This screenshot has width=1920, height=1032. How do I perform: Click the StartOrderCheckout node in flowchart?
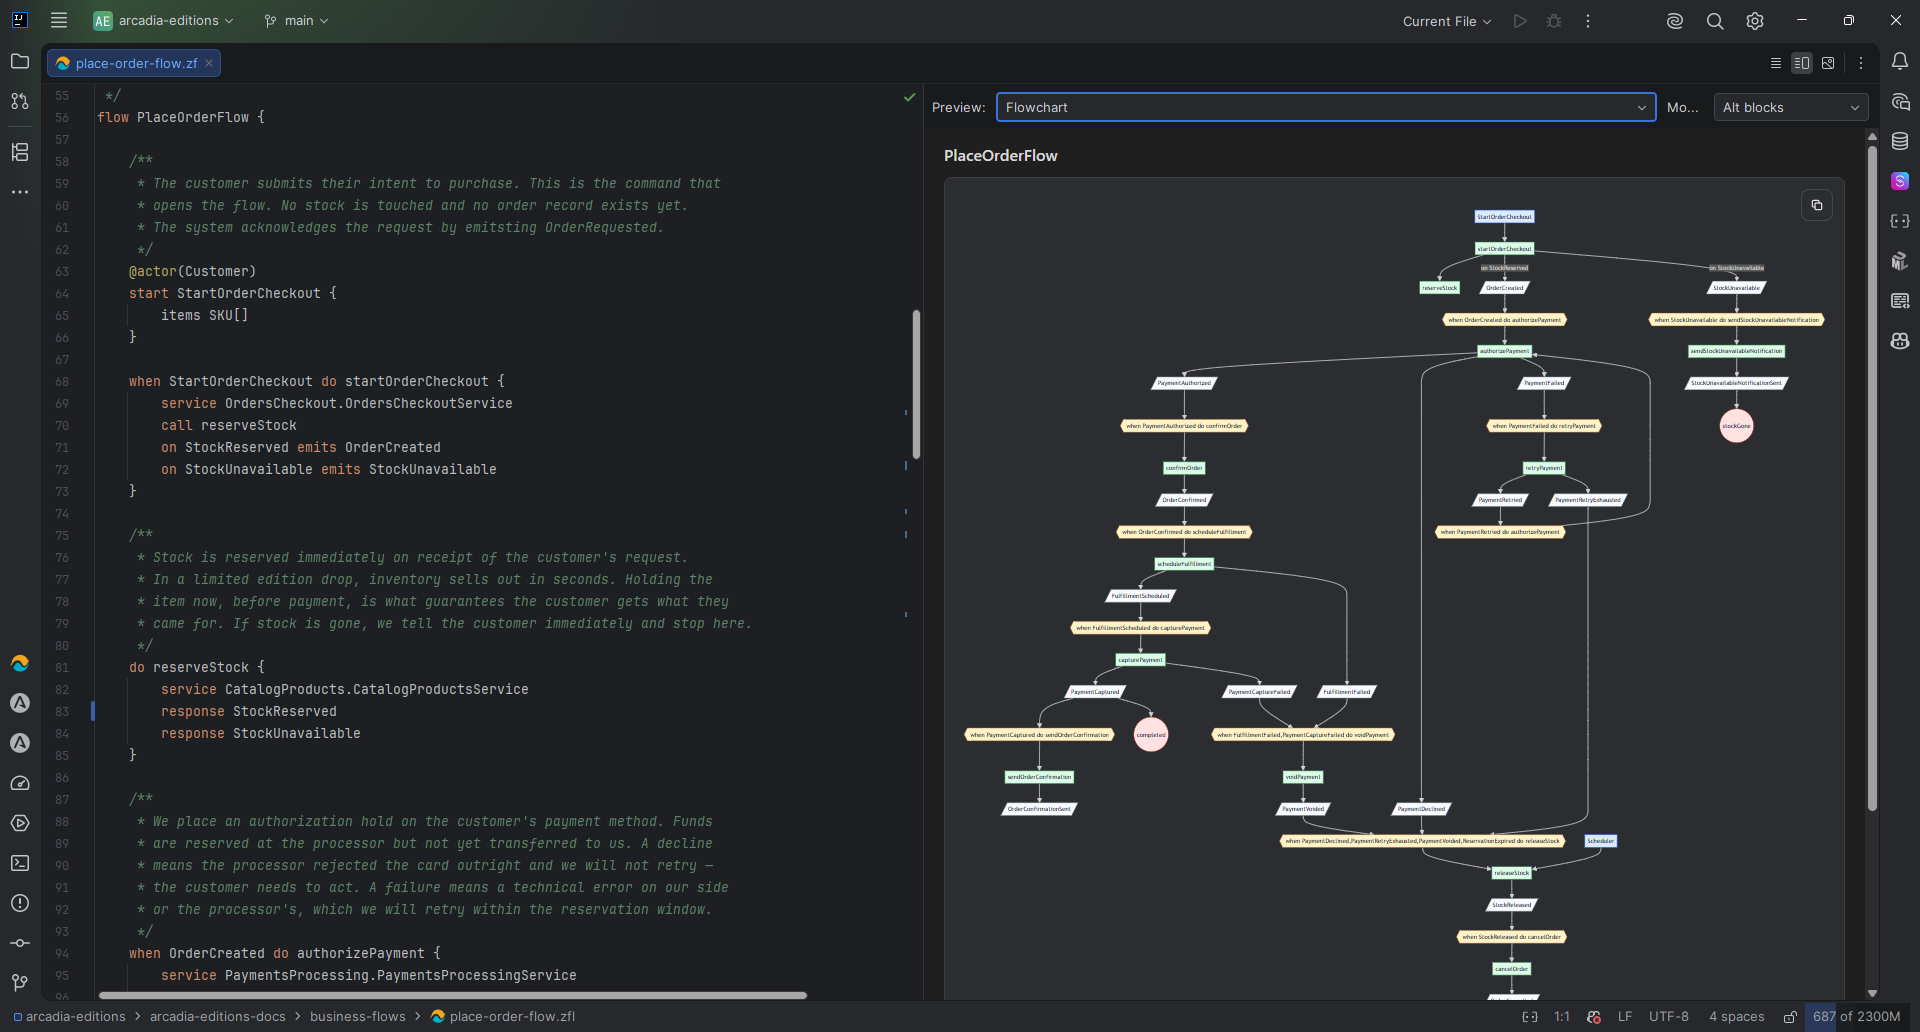tap(1504, 217)
